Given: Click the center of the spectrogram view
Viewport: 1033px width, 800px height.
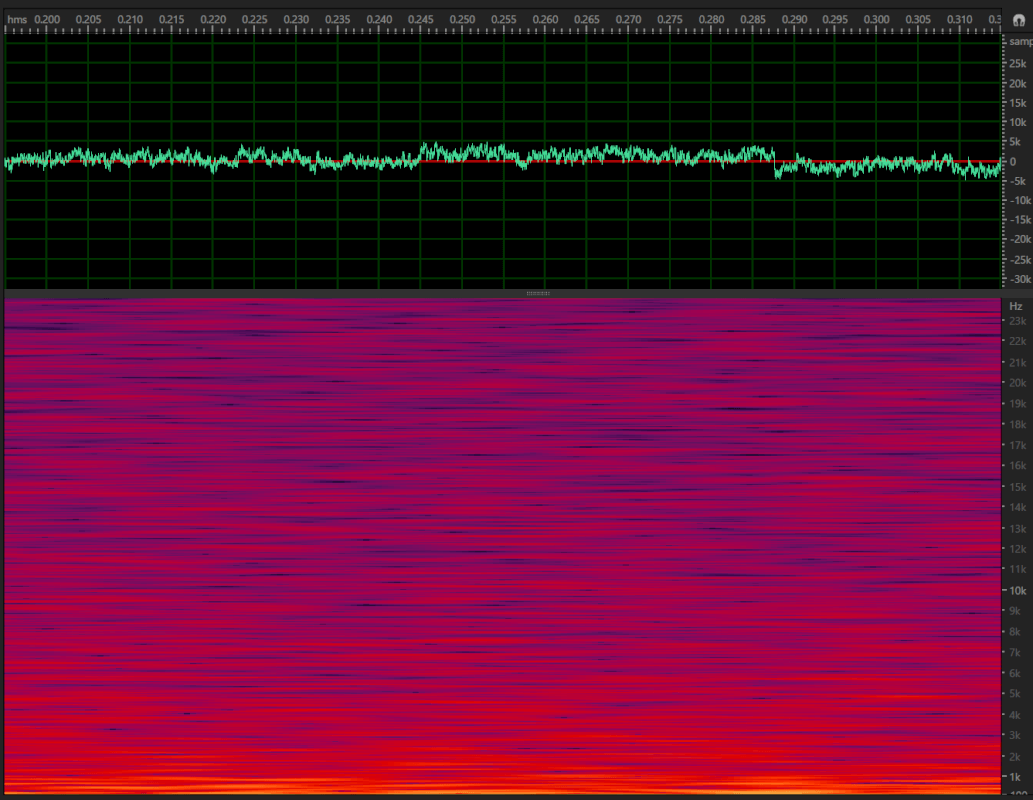Looking at the screenshot, I should (500, 545).
